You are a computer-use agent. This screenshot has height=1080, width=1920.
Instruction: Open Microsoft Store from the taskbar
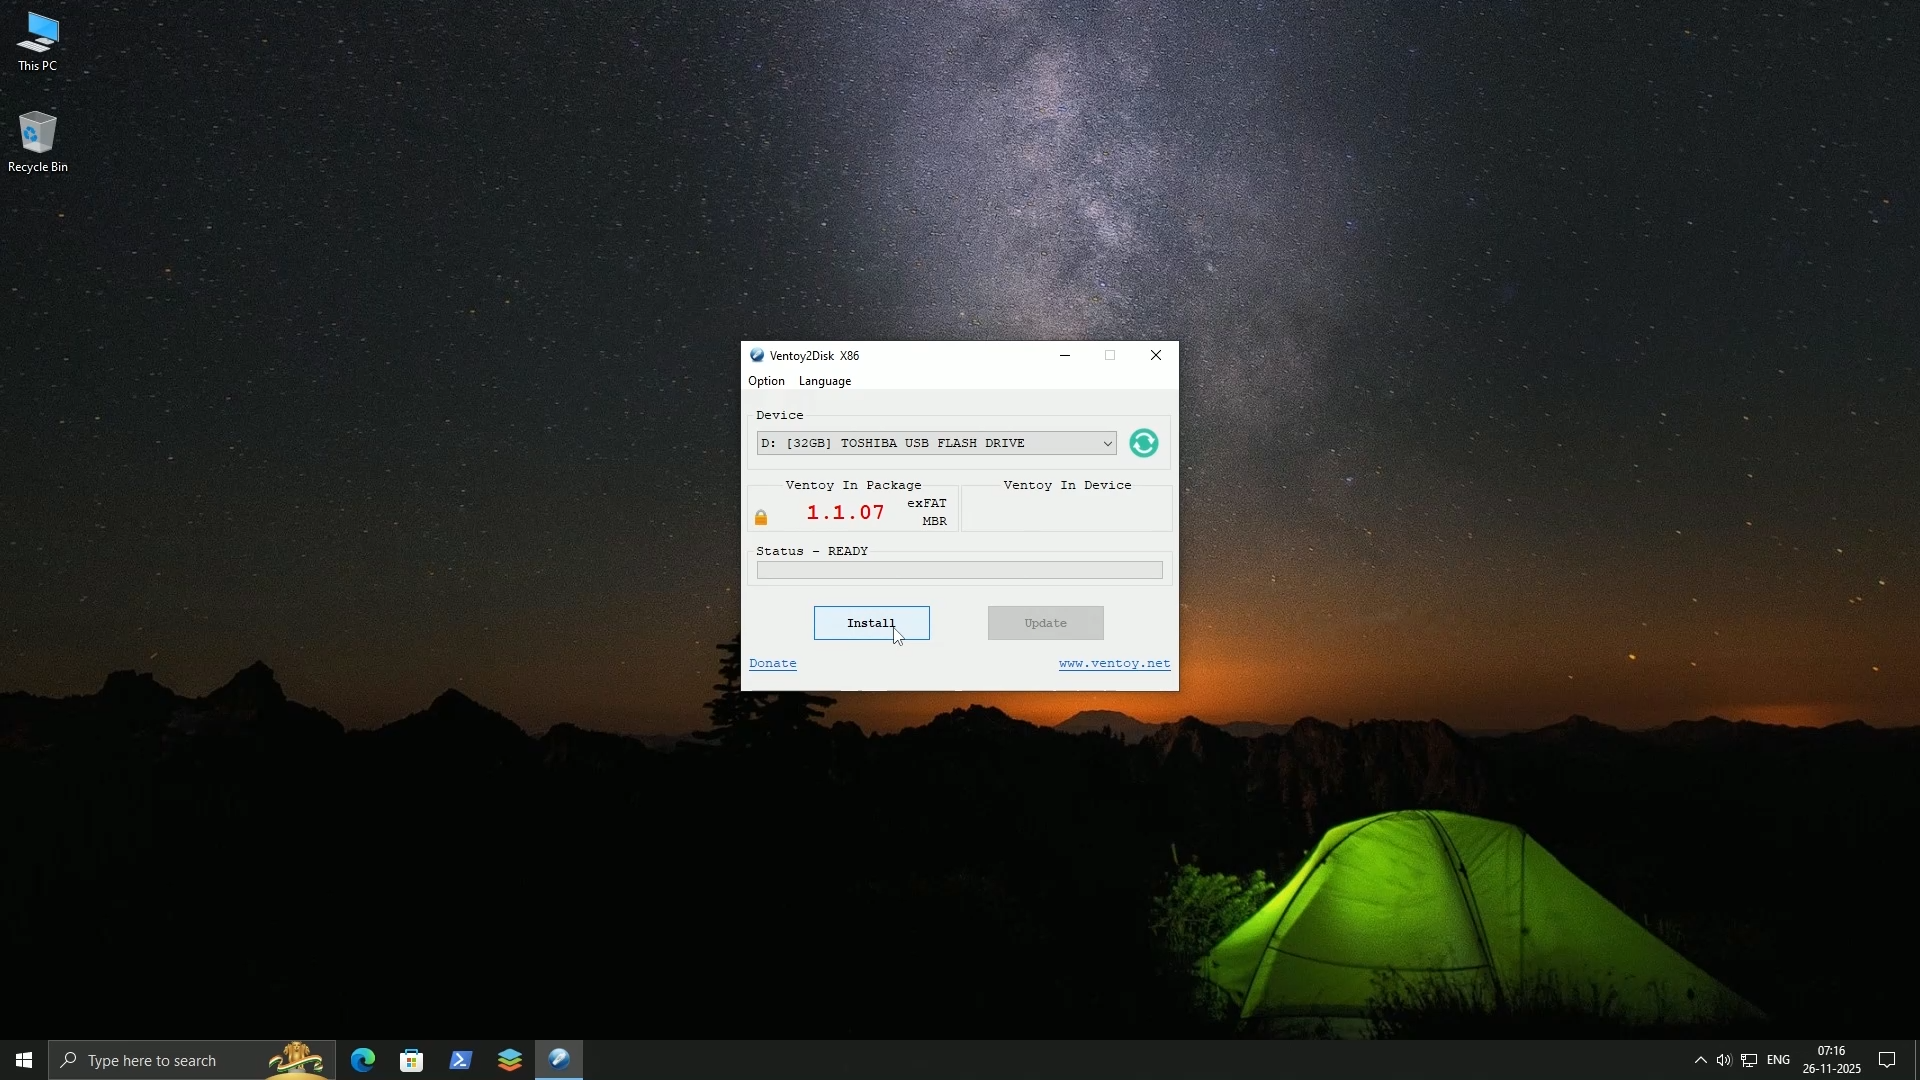click(411, 1059)
